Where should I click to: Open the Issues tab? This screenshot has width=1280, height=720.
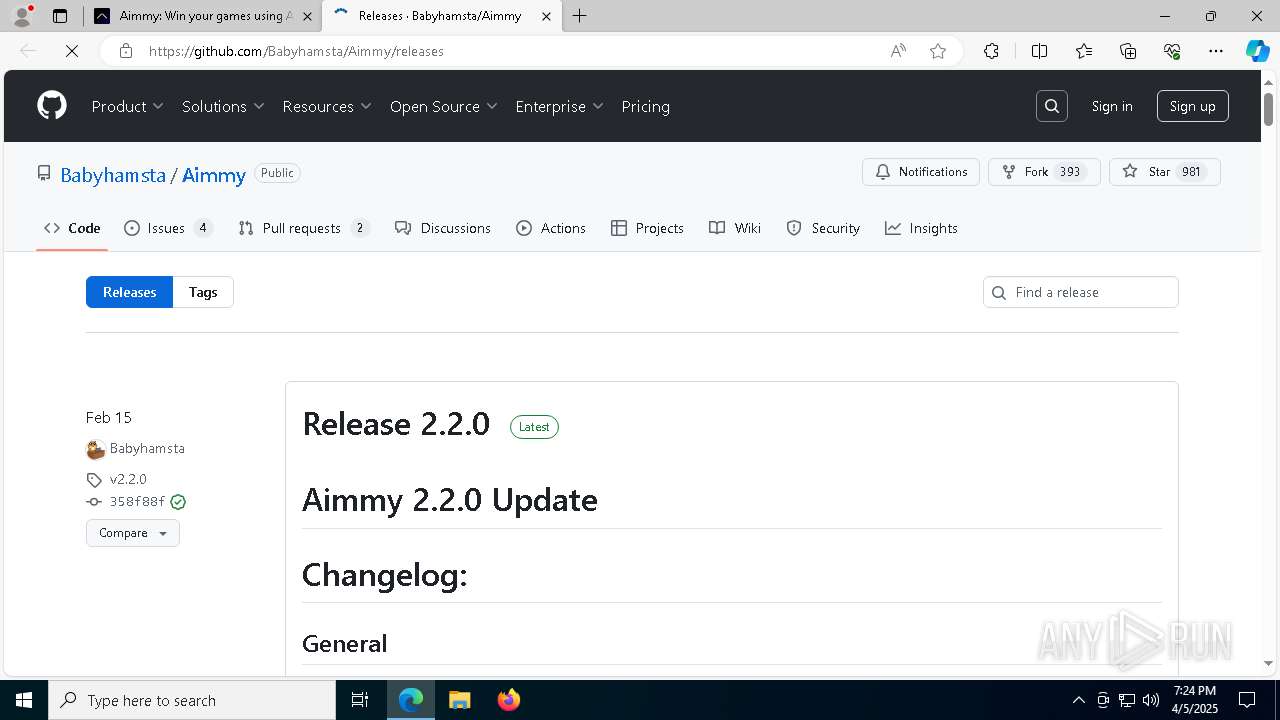pos(168,228)
